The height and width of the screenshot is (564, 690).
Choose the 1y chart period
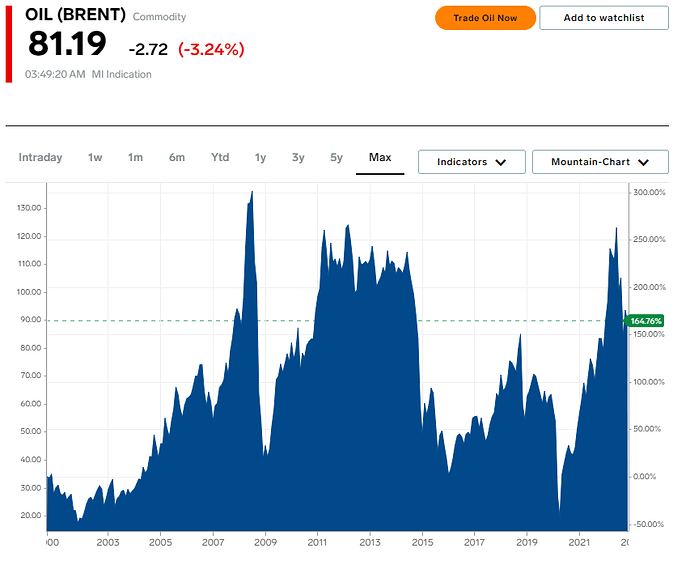click(261, 157)
